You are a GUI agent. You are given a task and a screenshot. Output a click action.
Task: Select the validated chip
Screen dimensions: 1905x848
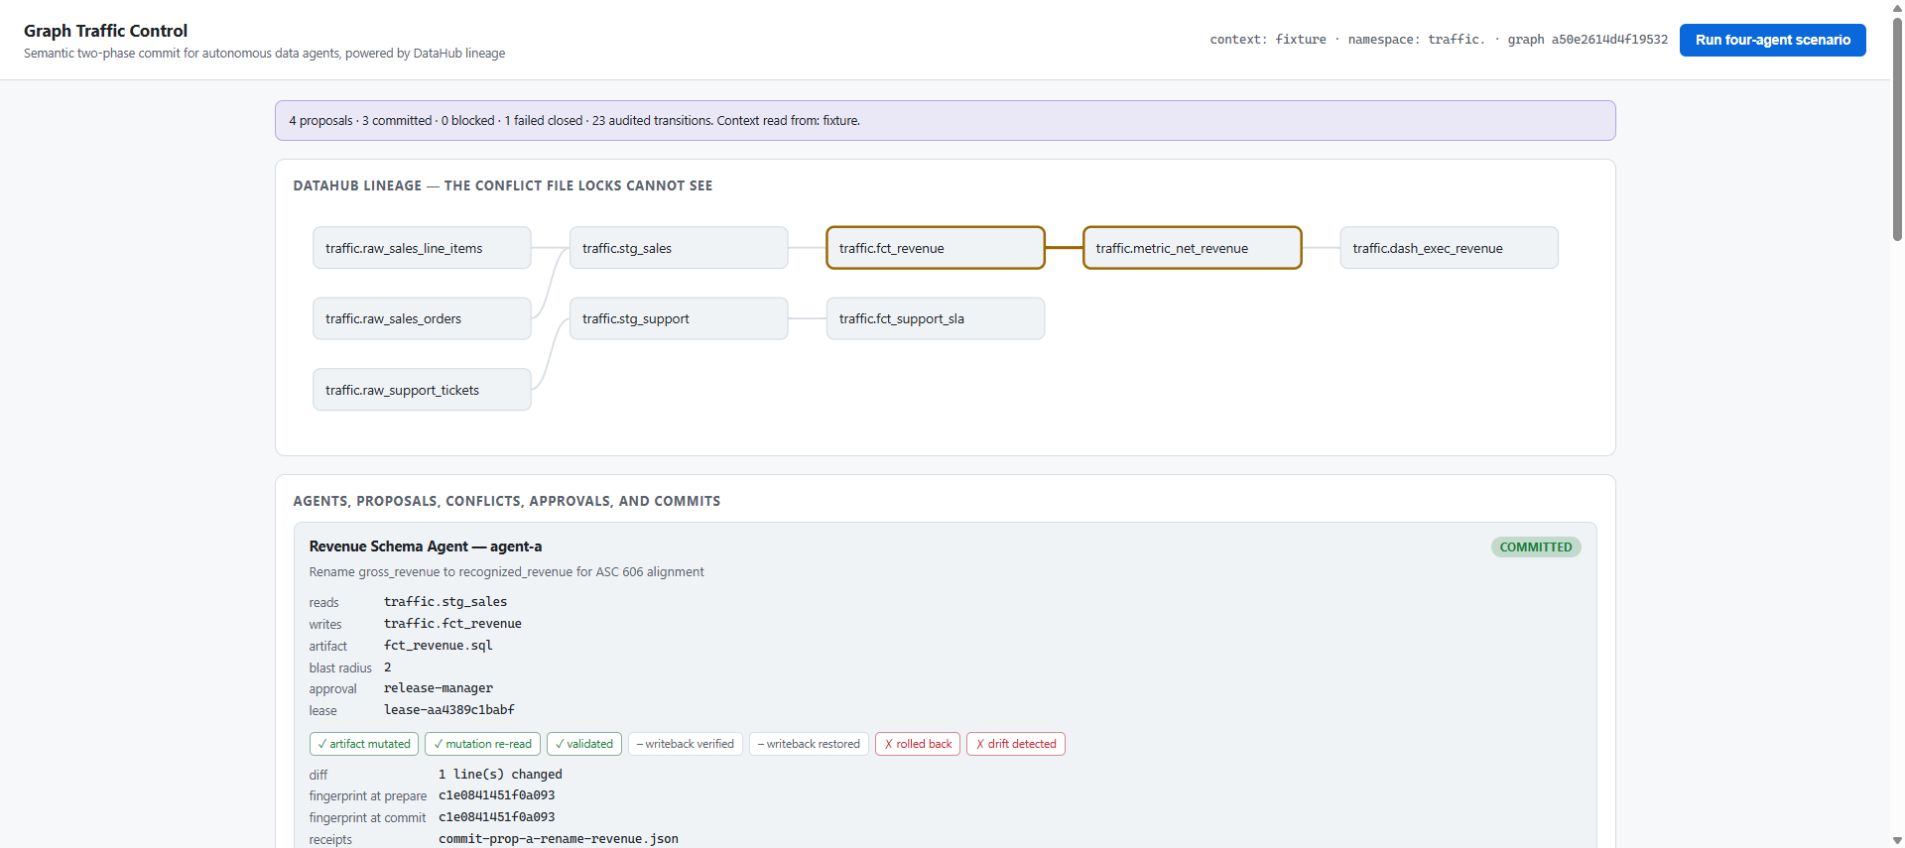click(584, 744)
